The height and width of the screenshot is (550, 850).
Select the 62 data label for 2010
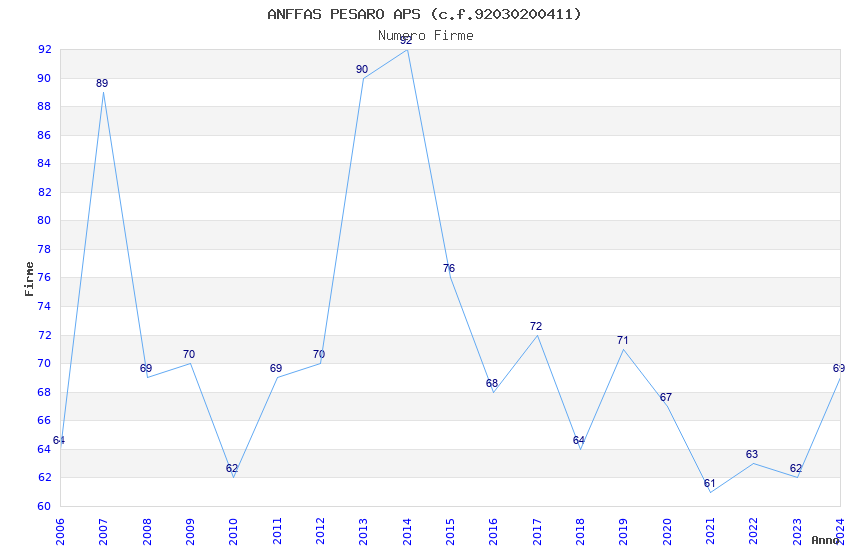click(x=232, y=468)
